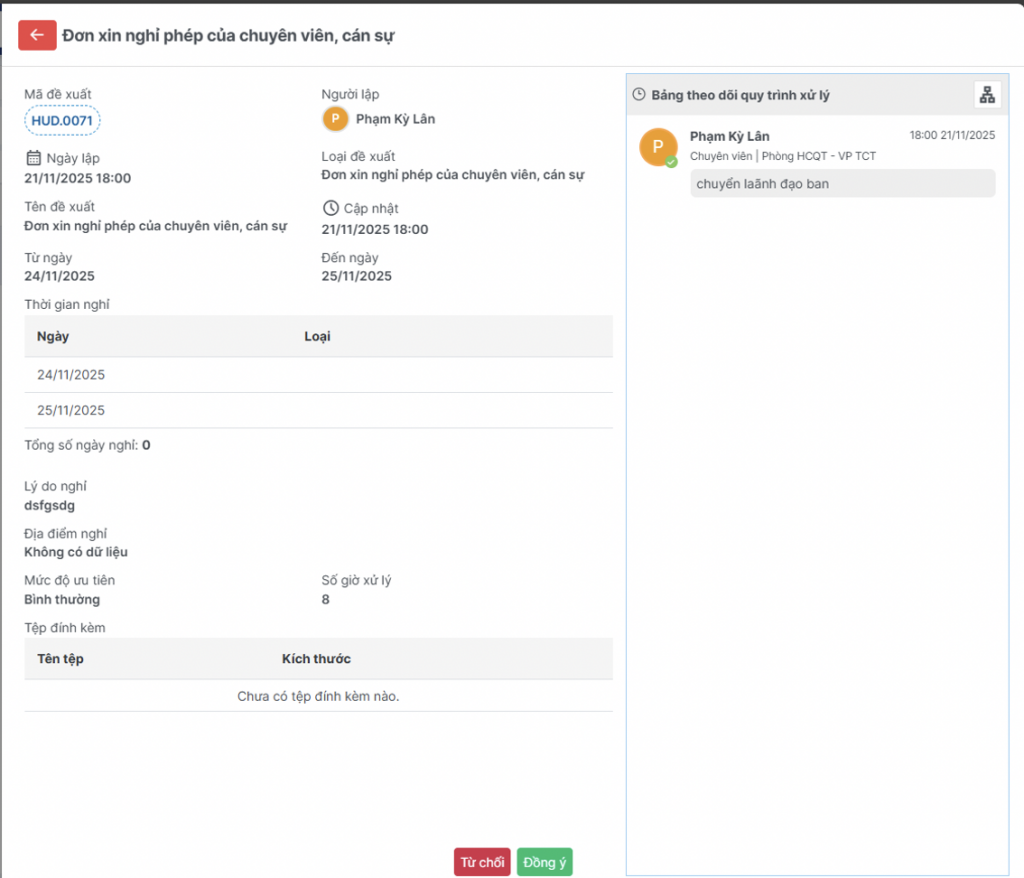Click the HUD.0071 proposal code badge

(62, 121)
